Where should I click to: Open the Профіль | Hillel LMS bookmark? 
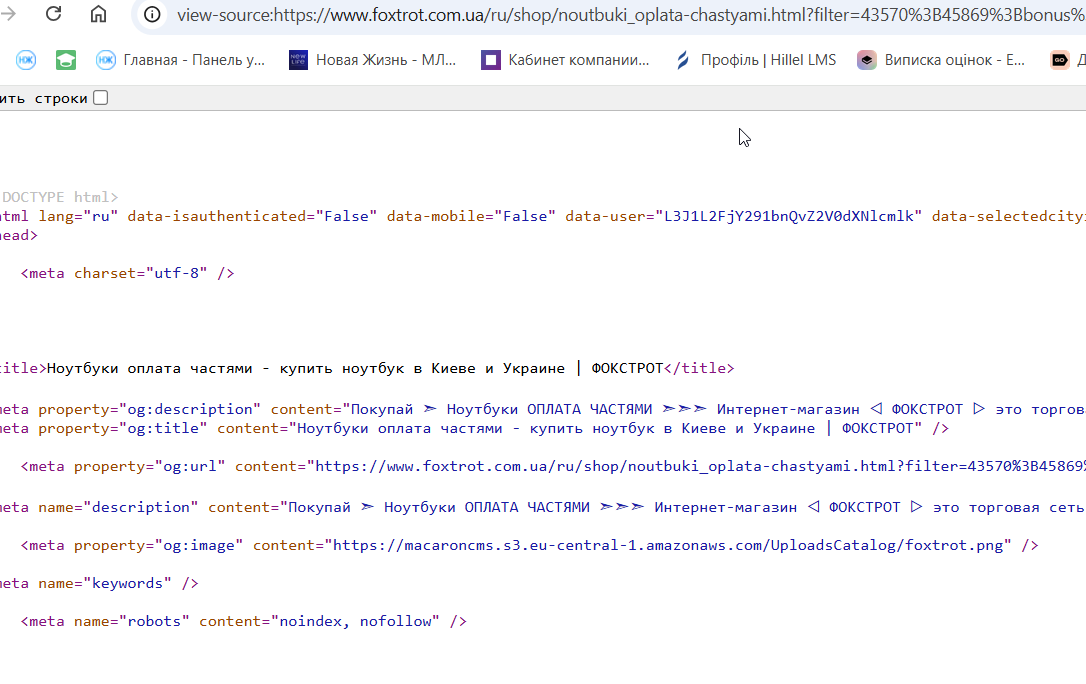(x=755, y=60)
